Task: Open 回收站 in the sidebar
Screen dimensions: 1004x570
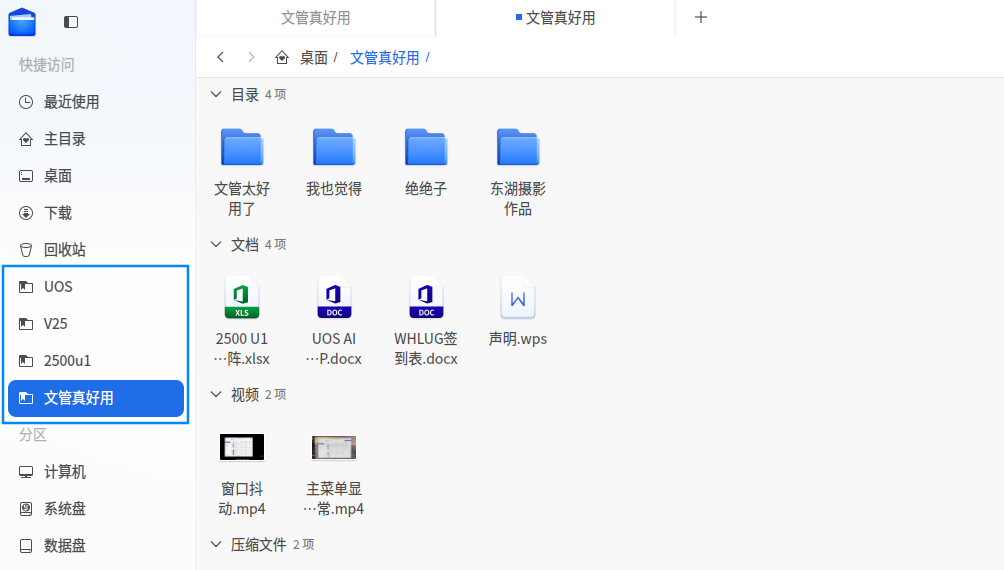Action: click(65, 250)
